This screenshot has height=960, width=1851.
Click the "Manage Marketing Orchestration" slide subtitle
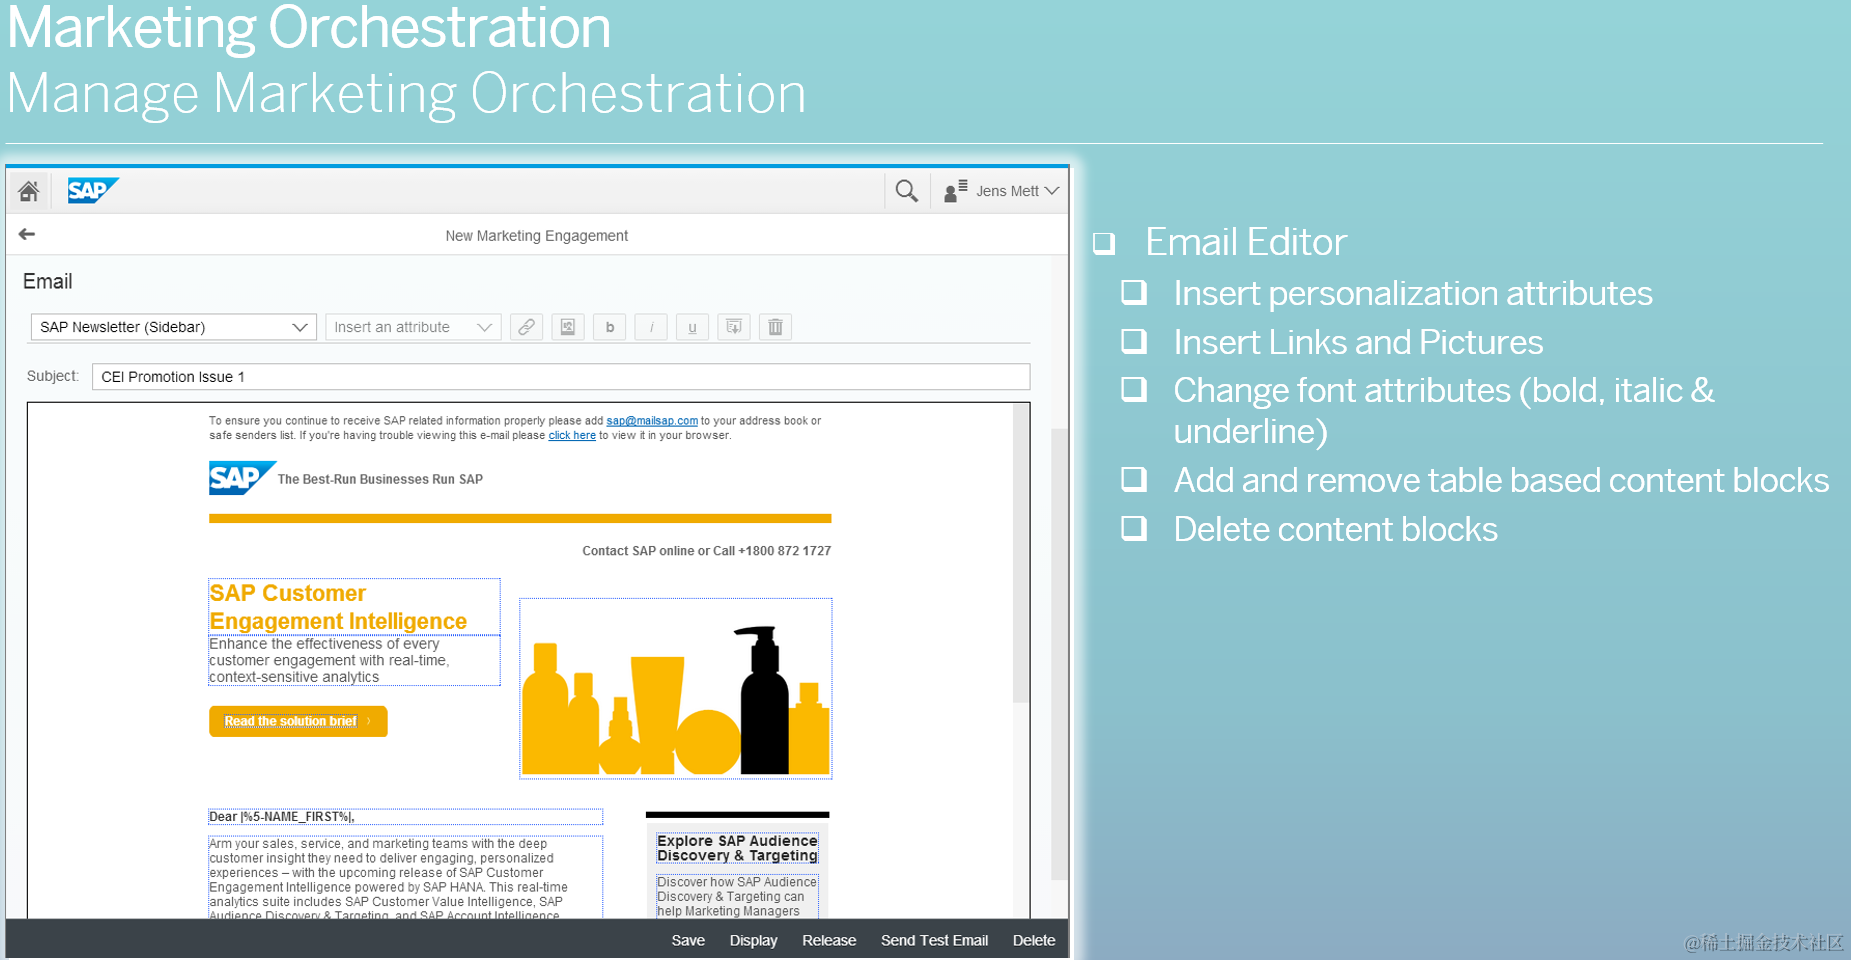(407, 94)
